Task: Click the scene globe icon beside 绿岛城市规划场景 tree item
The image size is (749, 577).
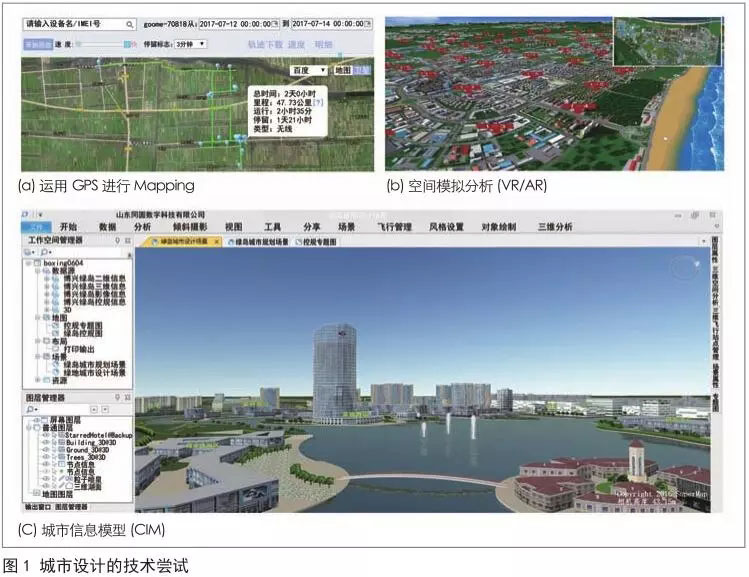Action: 56,364
